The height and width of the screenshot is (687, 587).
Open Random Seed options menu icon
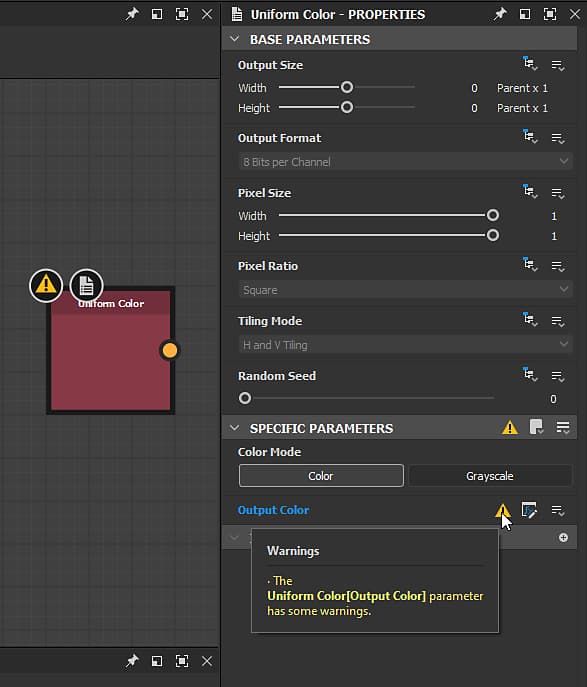tap(558, 376)
